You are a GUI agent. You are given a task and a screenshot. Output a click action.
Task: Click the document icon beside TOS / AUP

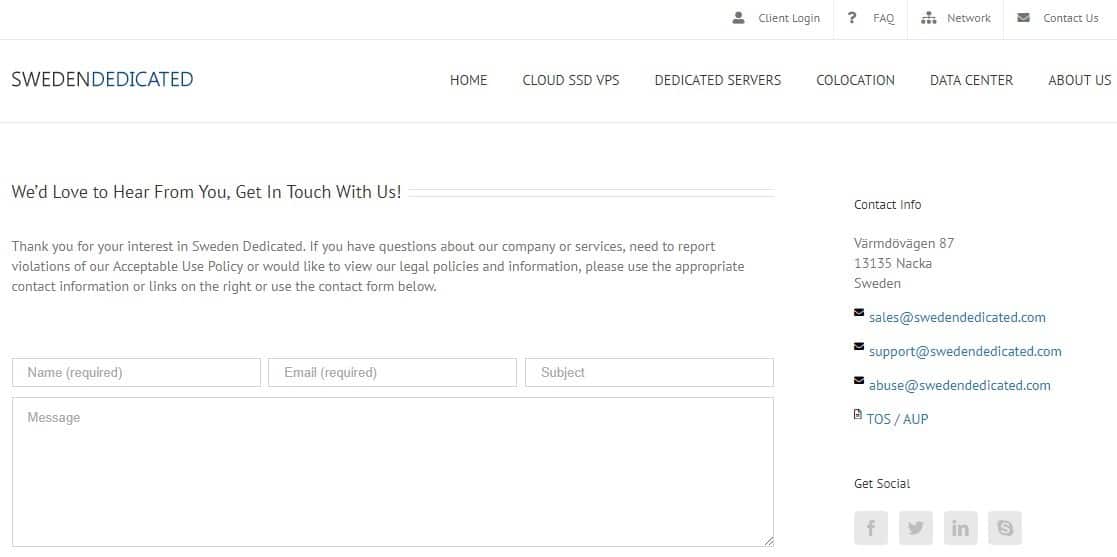click(858, 414)
